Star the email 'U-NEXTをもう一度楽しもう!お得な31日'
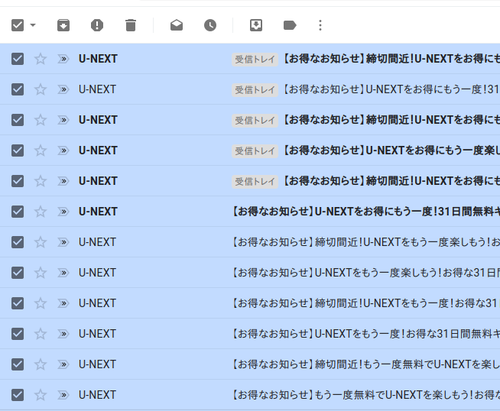 [x=40, y=273]
